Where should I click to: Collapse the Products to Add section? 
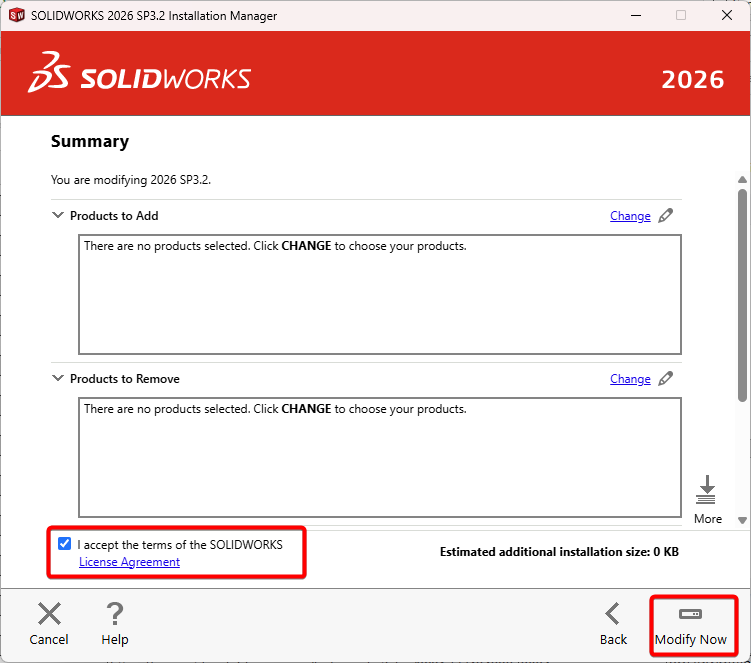[x=57, y=215]
